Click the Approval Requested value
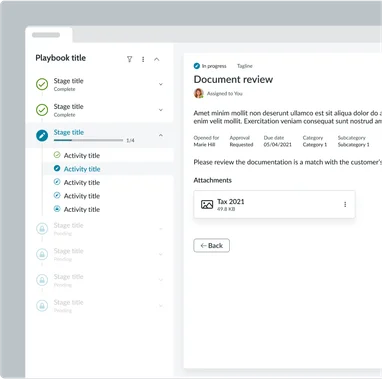Screen dimensions: 382x379 (241, 145)
